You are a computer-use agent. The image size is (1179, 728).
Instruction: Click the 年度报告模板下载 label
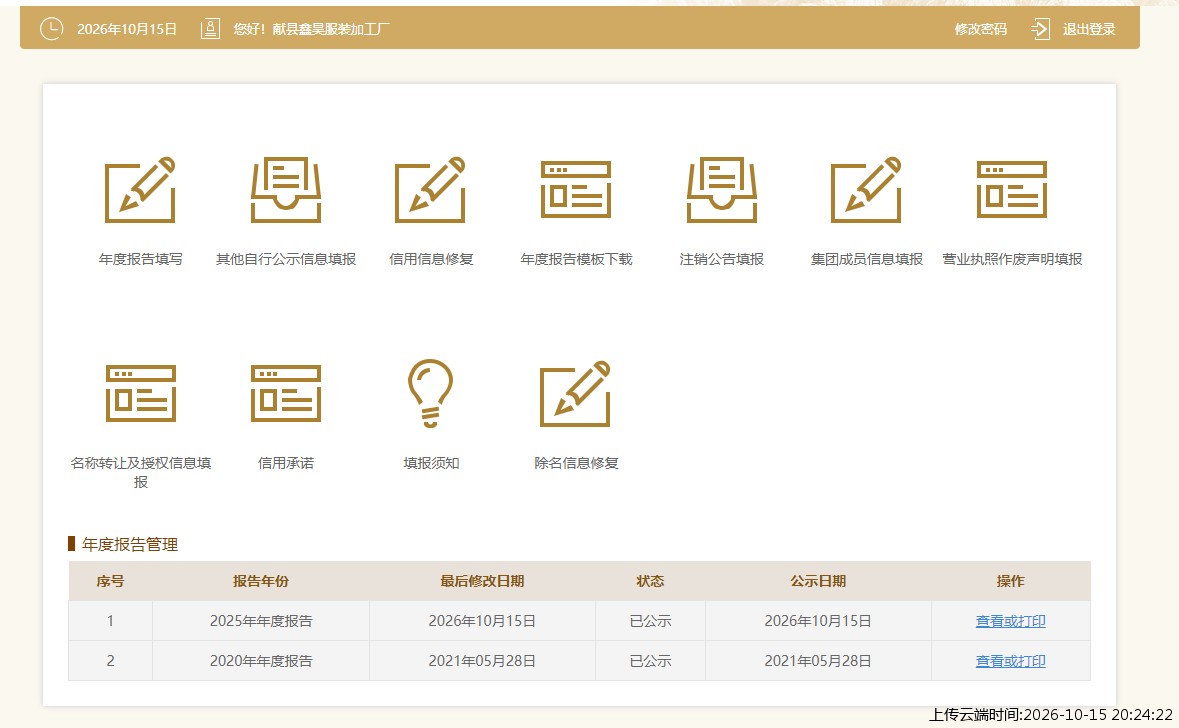[576, 259]
